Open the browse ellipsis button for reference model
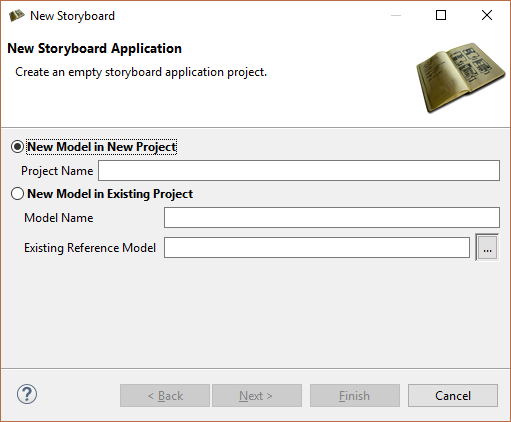This screenshot has height=422, width=511. pos(487,248)
